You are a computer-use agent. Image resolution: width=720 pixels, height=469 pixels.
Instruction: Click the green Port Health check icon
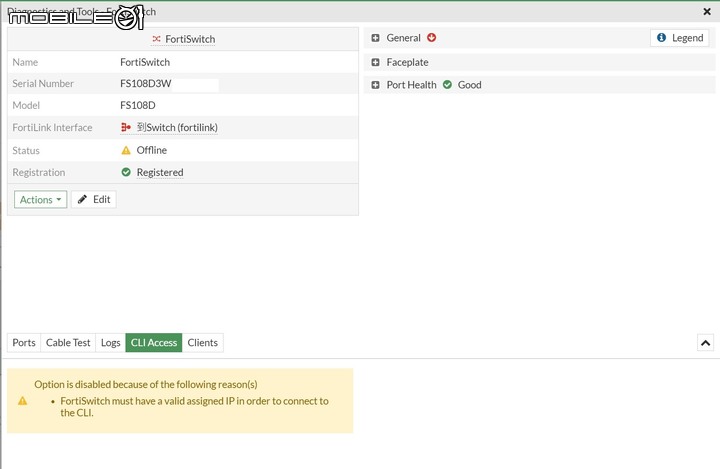point(447,85)
